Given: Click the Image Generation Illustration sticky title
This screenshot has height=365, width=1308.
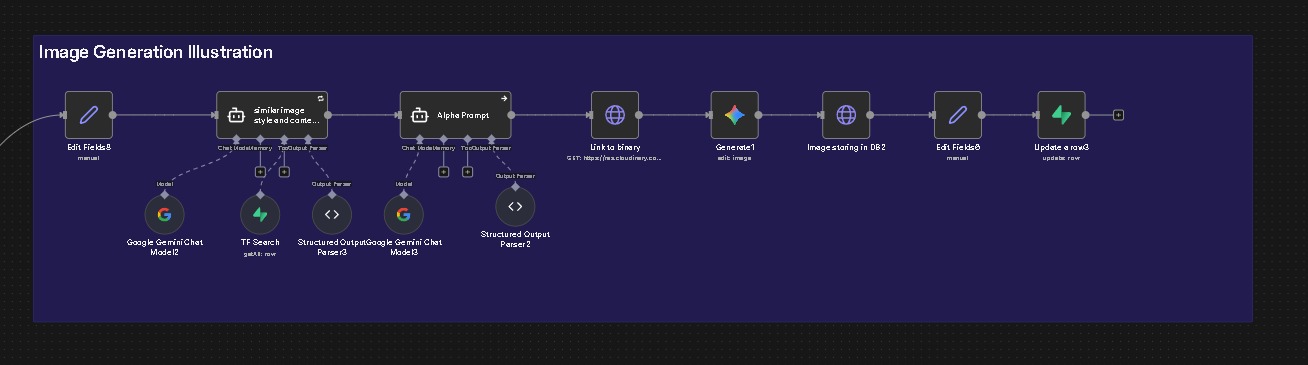Looking at the screenshot, I should 155,52.
